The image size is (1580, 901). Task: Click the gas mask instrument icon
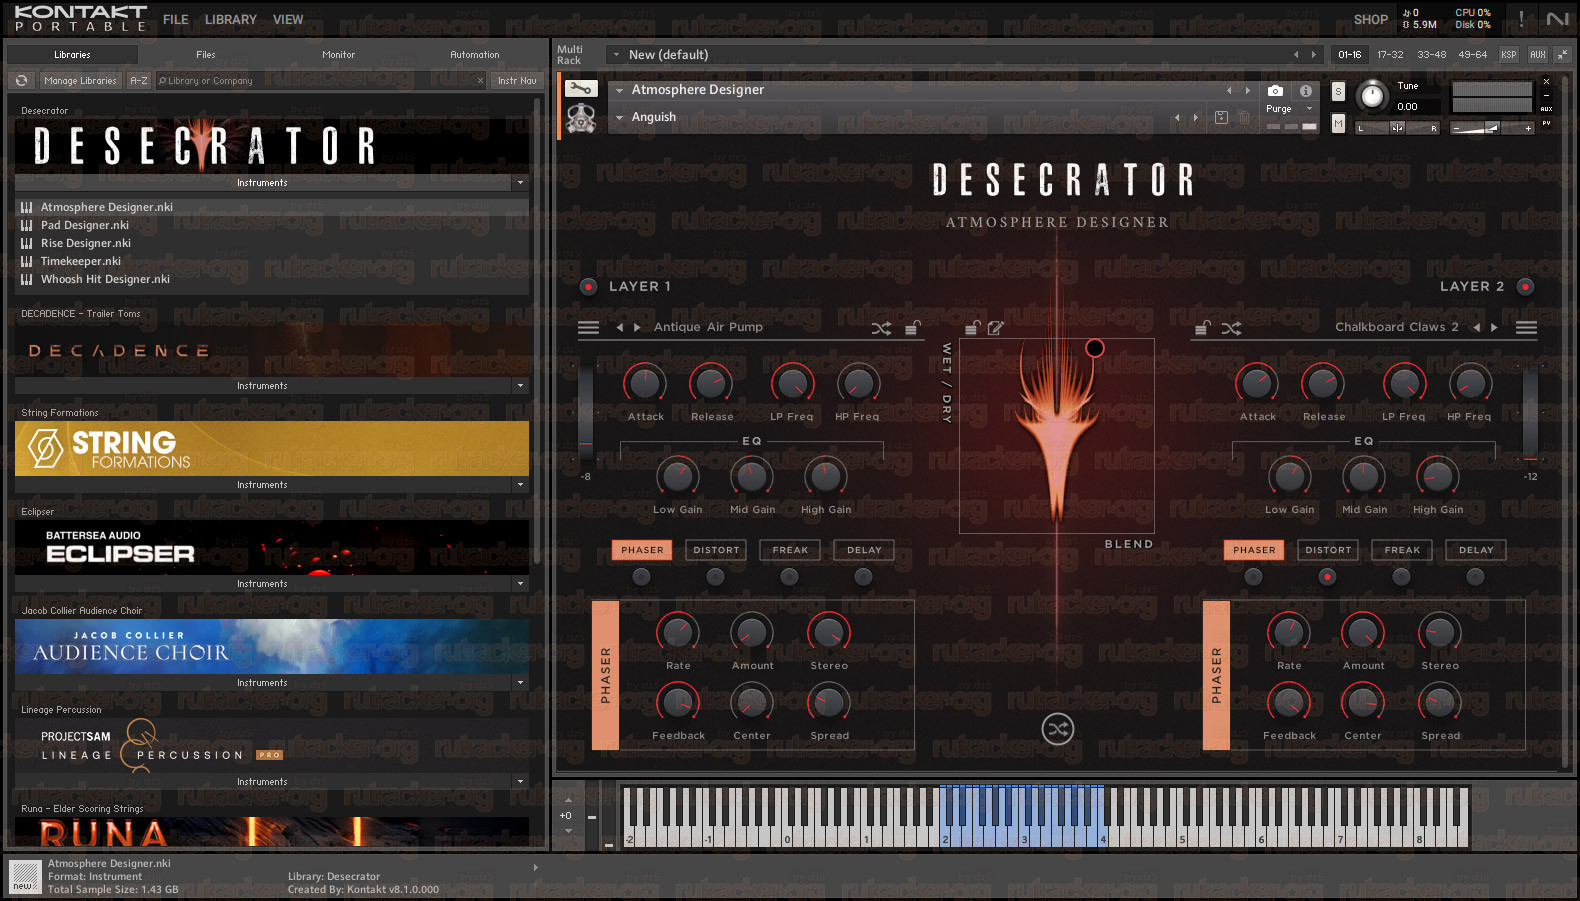[x=581, y=118]
